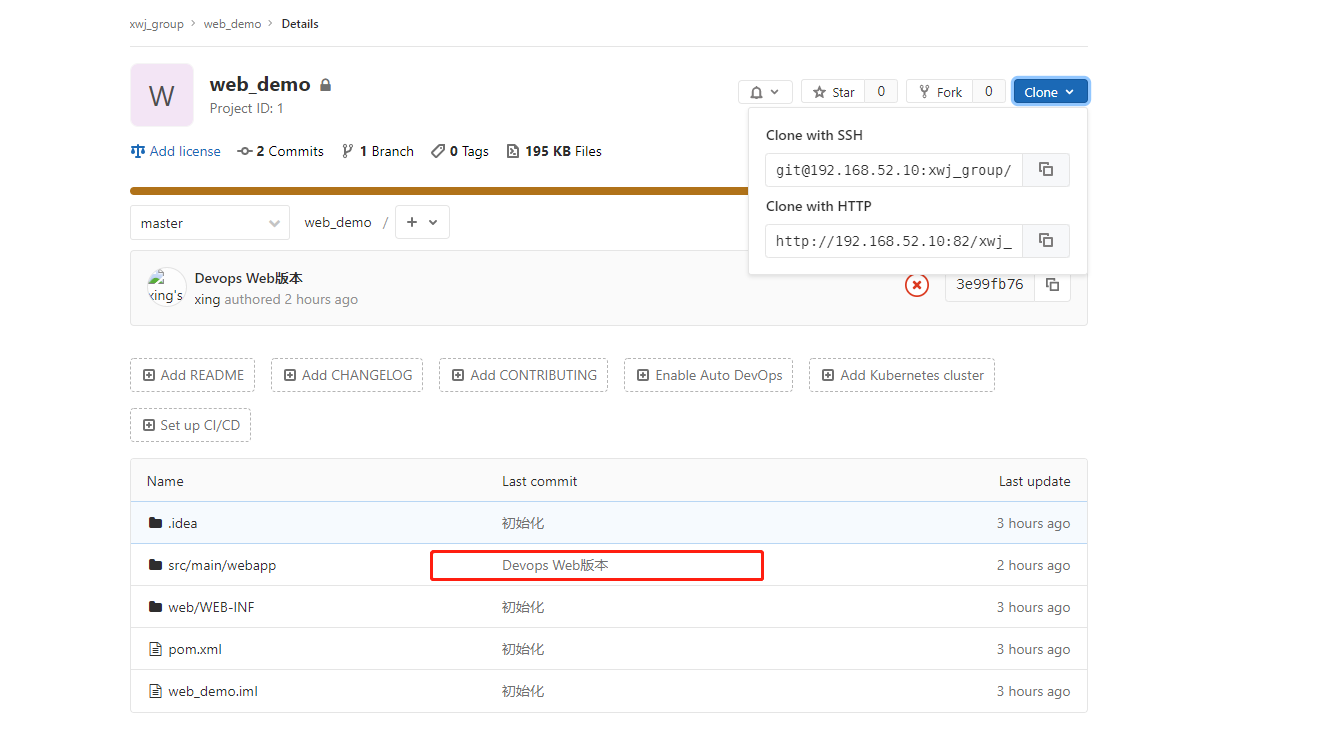The image size is (1323, 737).
Task: Collapse the Clone dropdown button
Action: pos(1050,92)
